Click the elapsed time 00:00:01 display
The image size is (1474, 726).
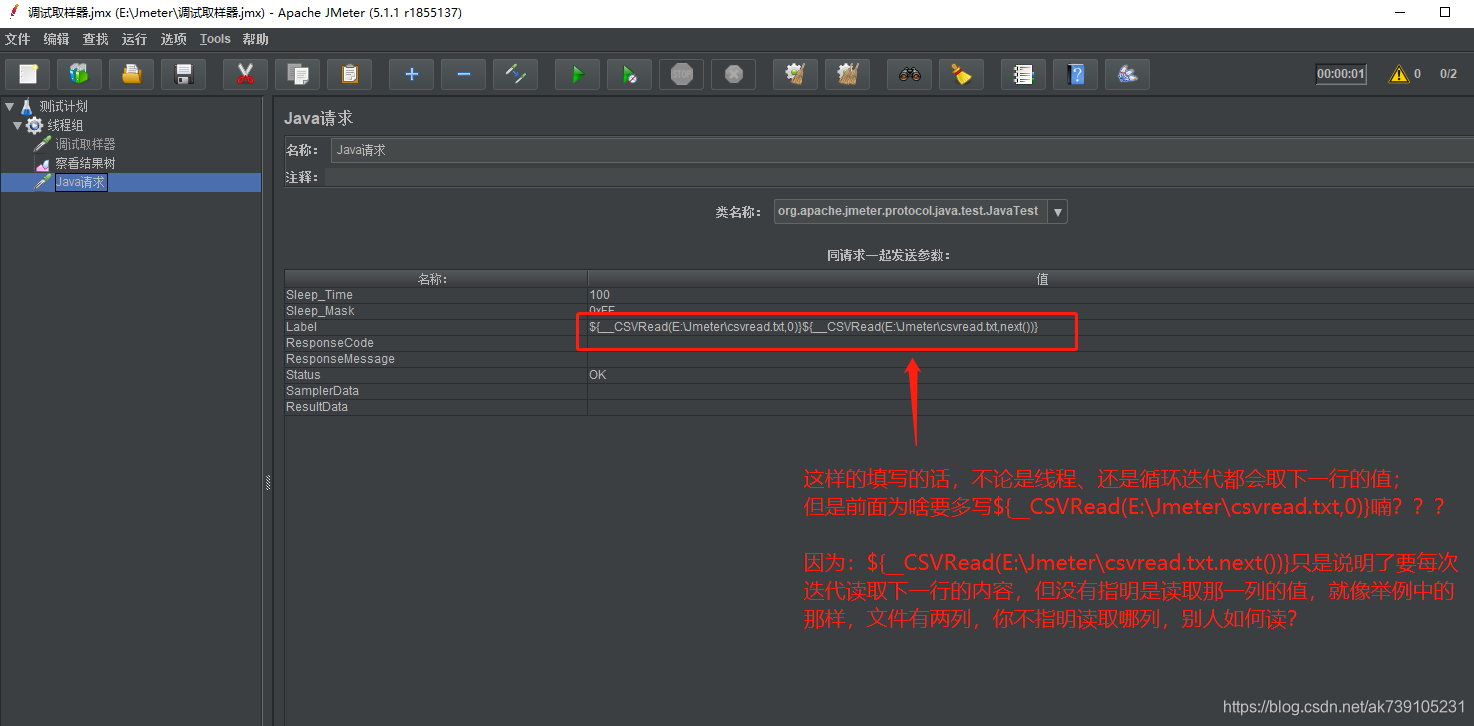[x=1341, y=74]
